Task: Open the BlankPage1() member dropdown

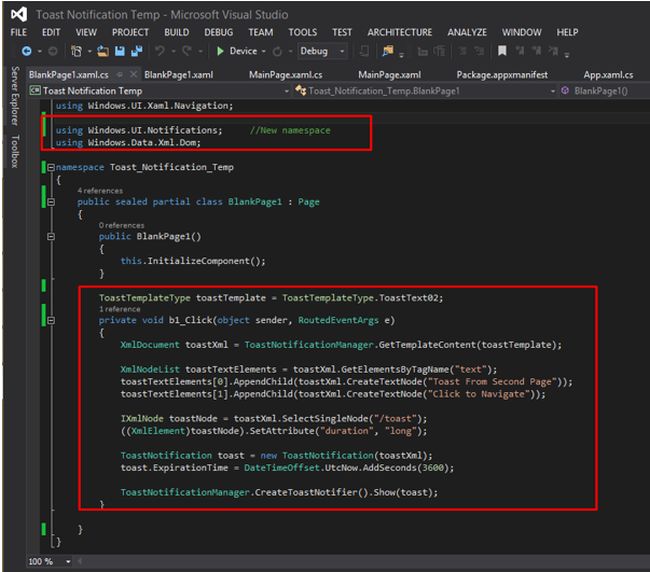Action: coord(604,91)
